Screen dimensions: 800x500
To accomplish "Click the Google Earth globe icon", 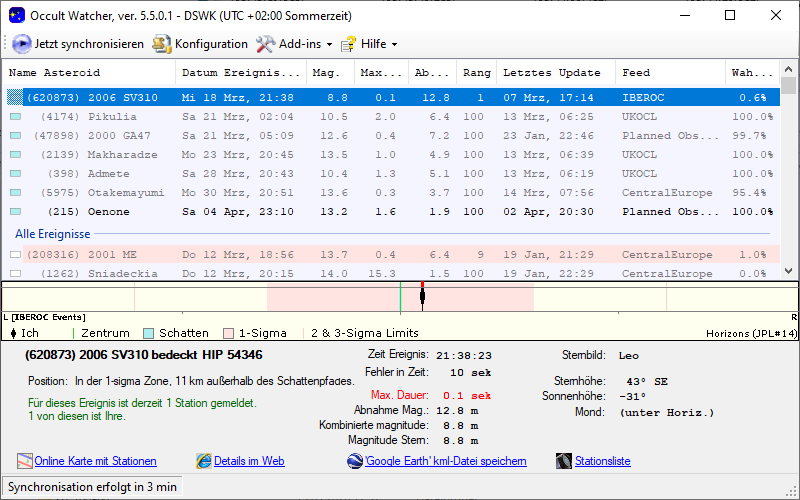I will [x=355, y=461].
